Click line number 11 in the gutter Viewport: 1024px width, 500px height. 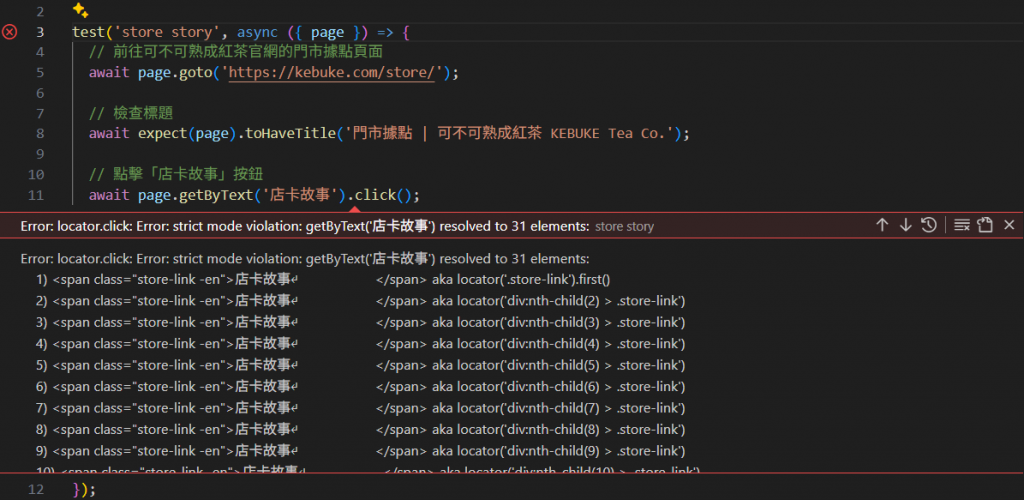(37, 195)
